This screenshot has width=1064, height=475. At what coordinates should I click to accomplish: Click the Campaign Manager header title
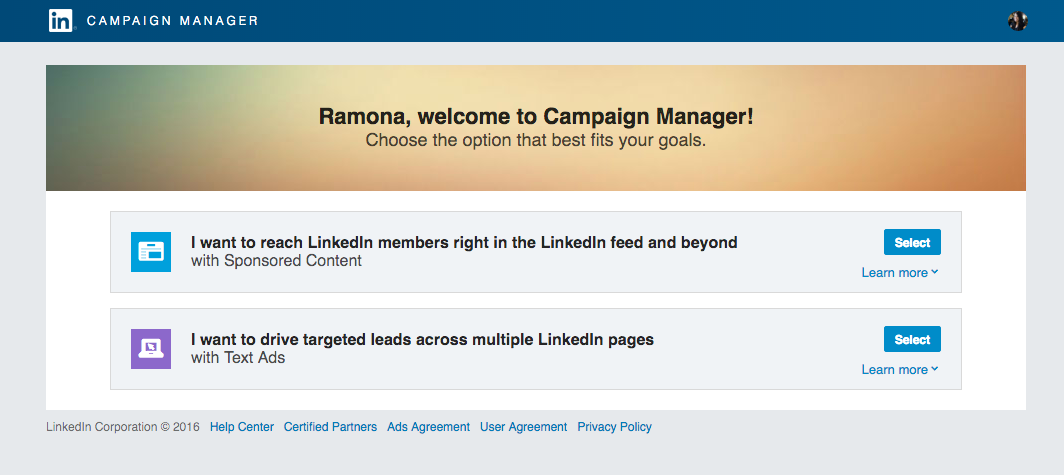[x=173, y=21]
